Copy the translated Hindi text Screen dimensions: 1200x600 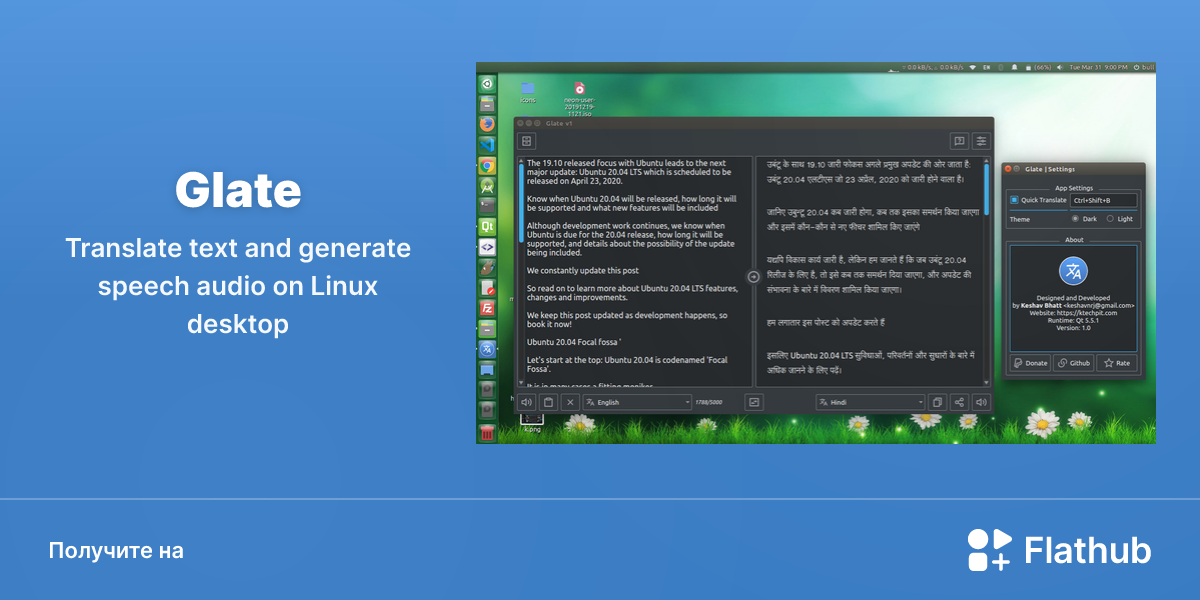coord(937,402)
